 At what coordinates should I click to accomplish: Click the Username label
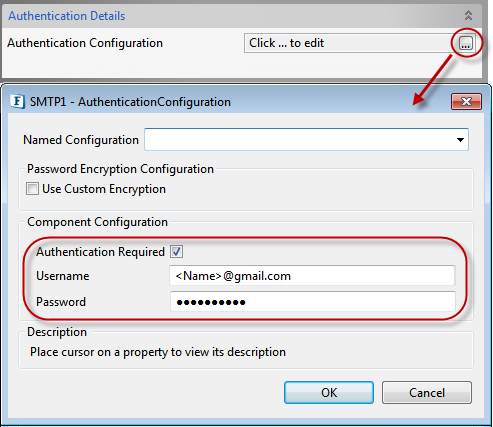click(x=63, y=276)
